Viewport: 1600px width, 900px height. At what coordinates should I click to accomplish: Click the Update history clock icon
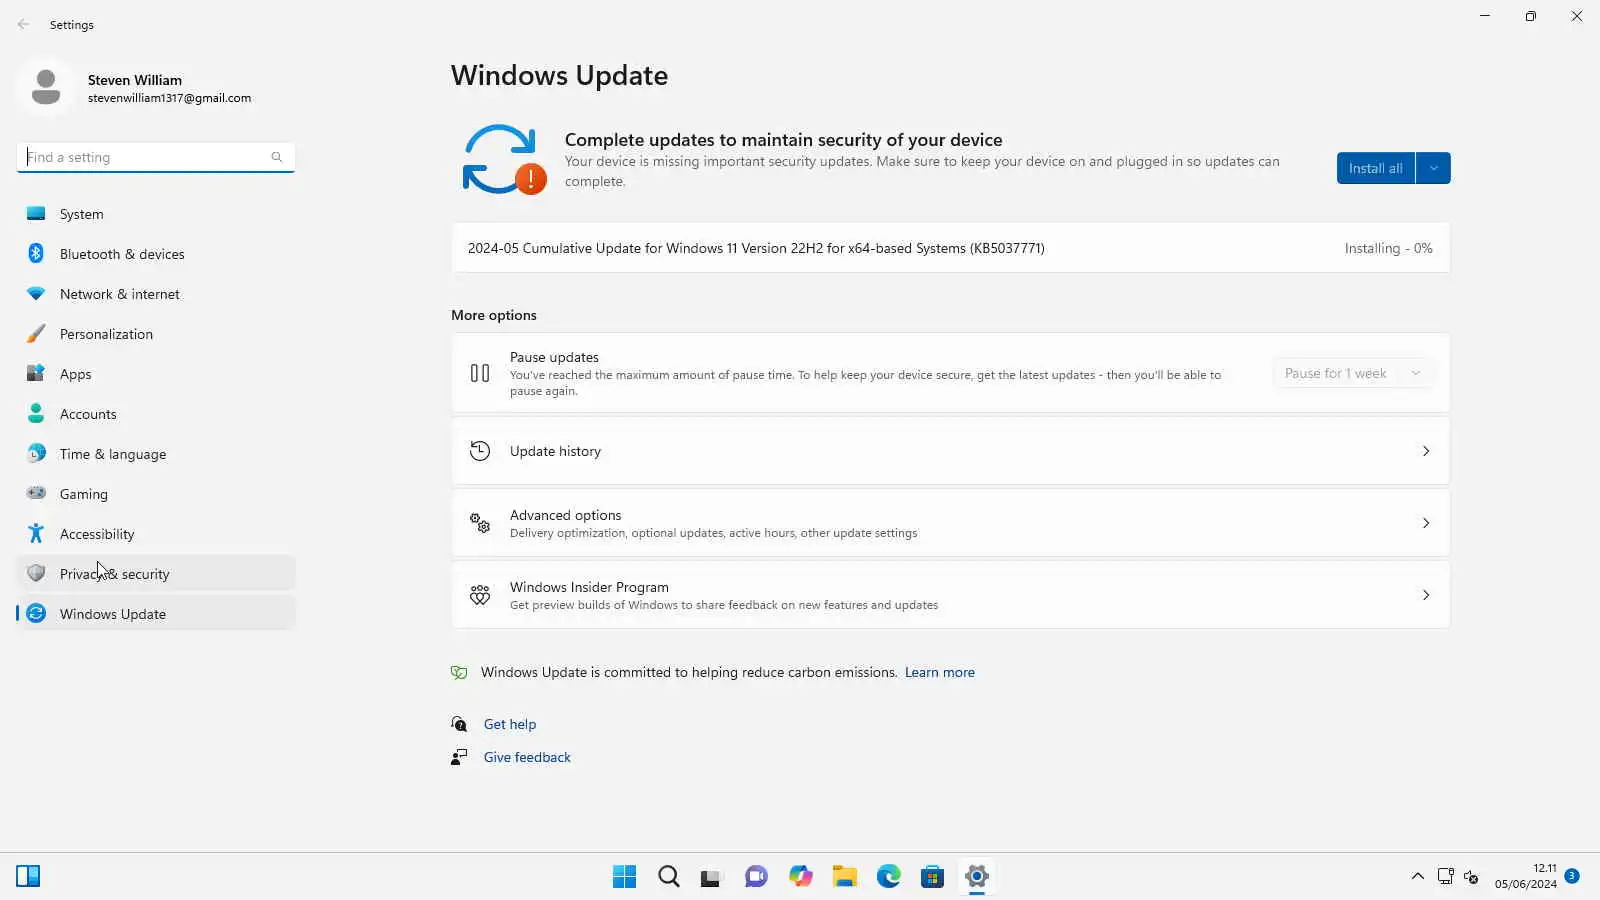click(x=480, y=451)
